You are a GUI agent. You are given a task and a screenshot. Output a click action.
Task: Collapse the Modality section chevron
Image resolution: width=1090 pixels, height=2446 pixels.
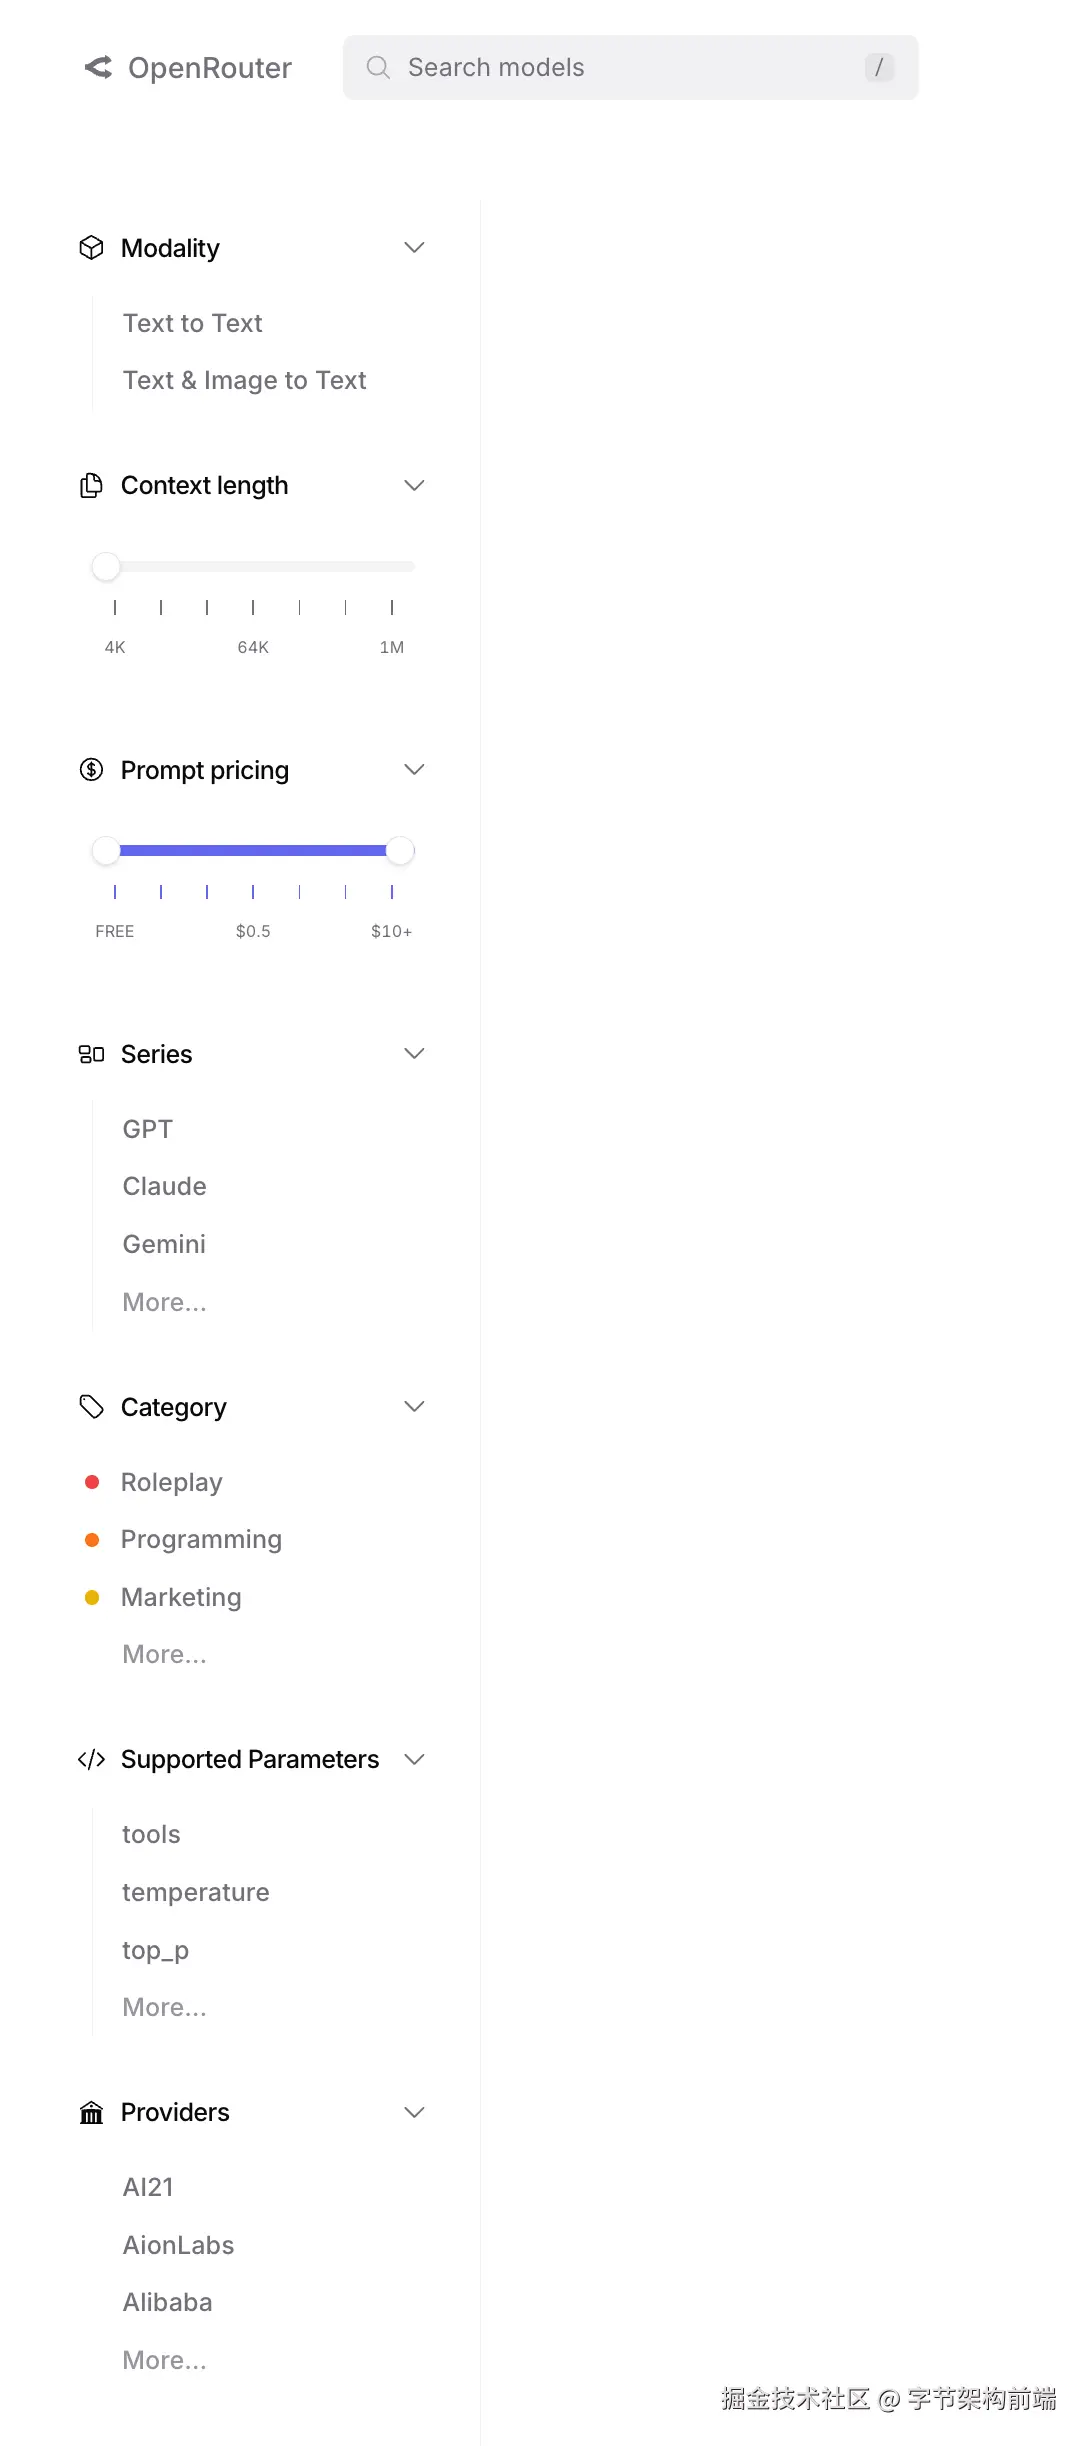coord(414,248)
